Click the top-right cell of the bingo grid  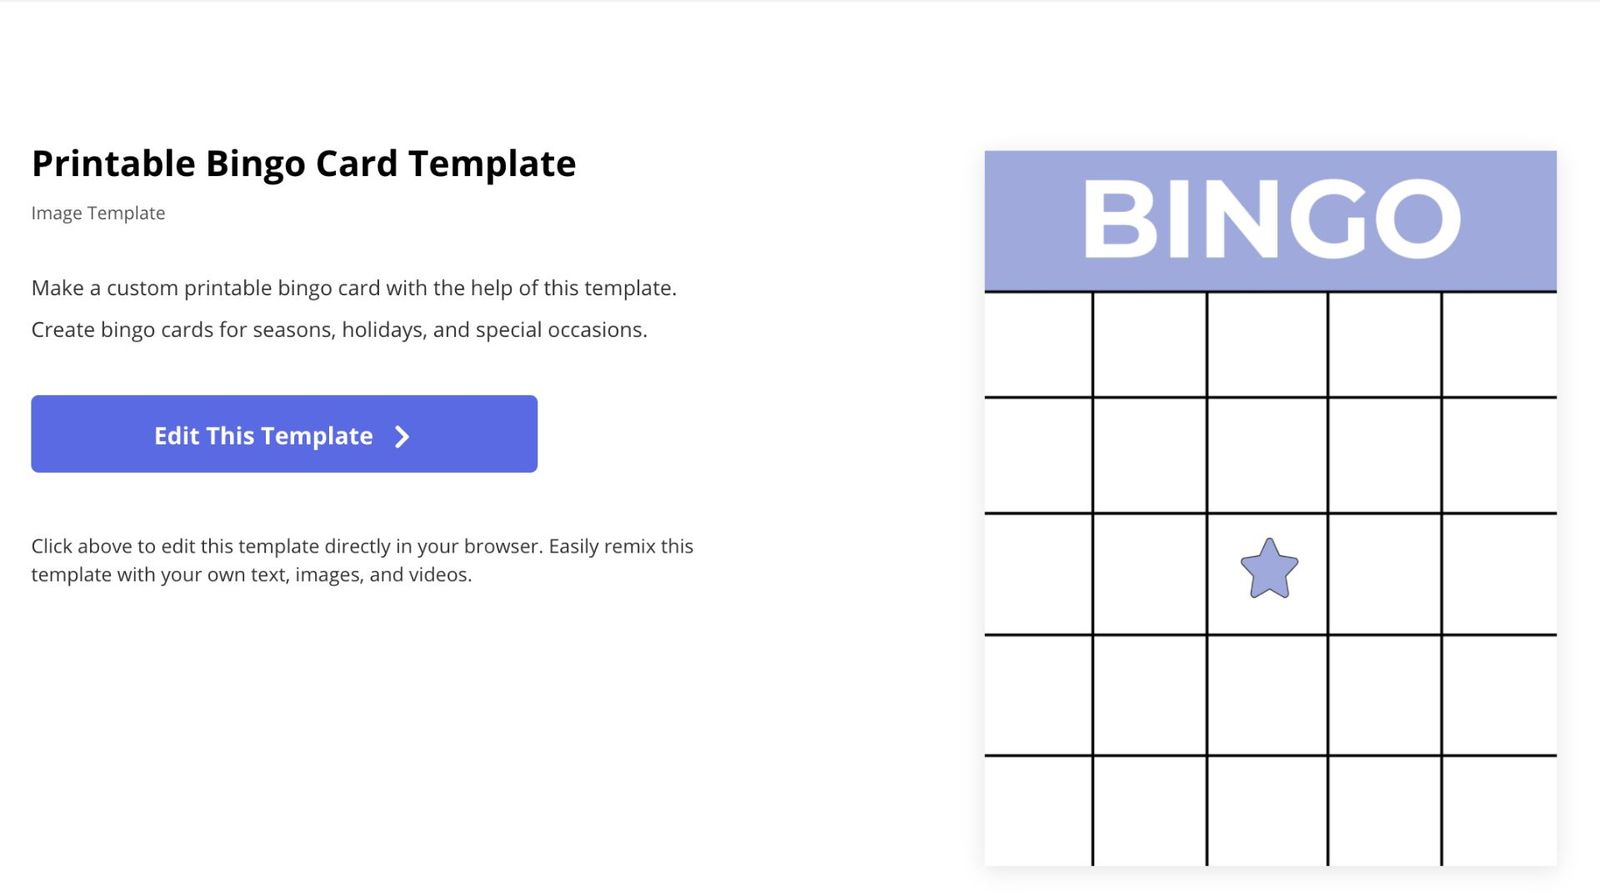1500,343
